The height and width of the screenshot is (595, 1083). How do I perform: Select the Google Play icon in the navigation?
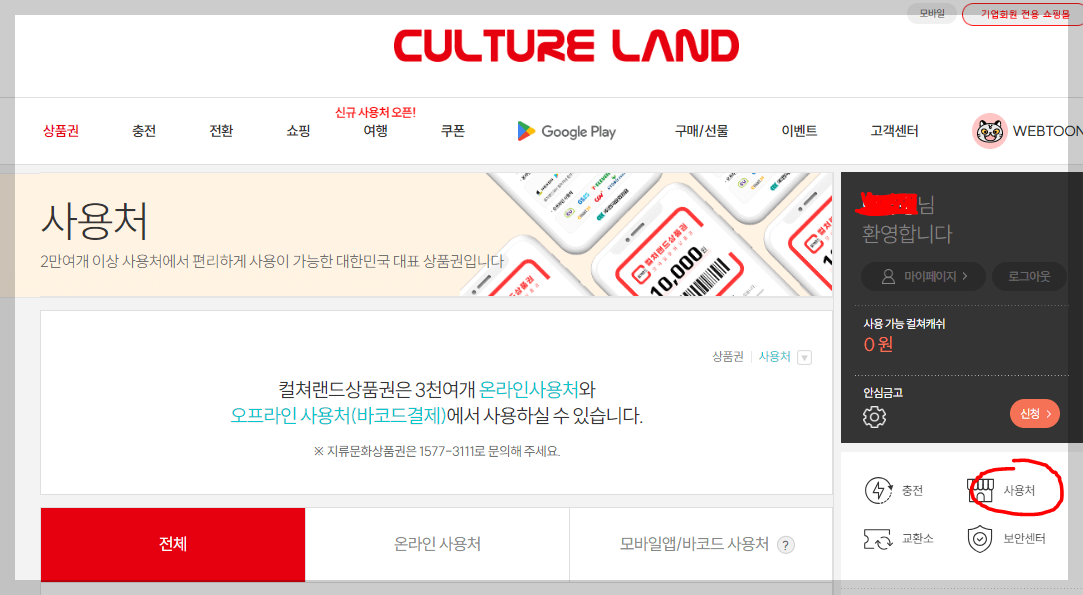coord(524,130)
